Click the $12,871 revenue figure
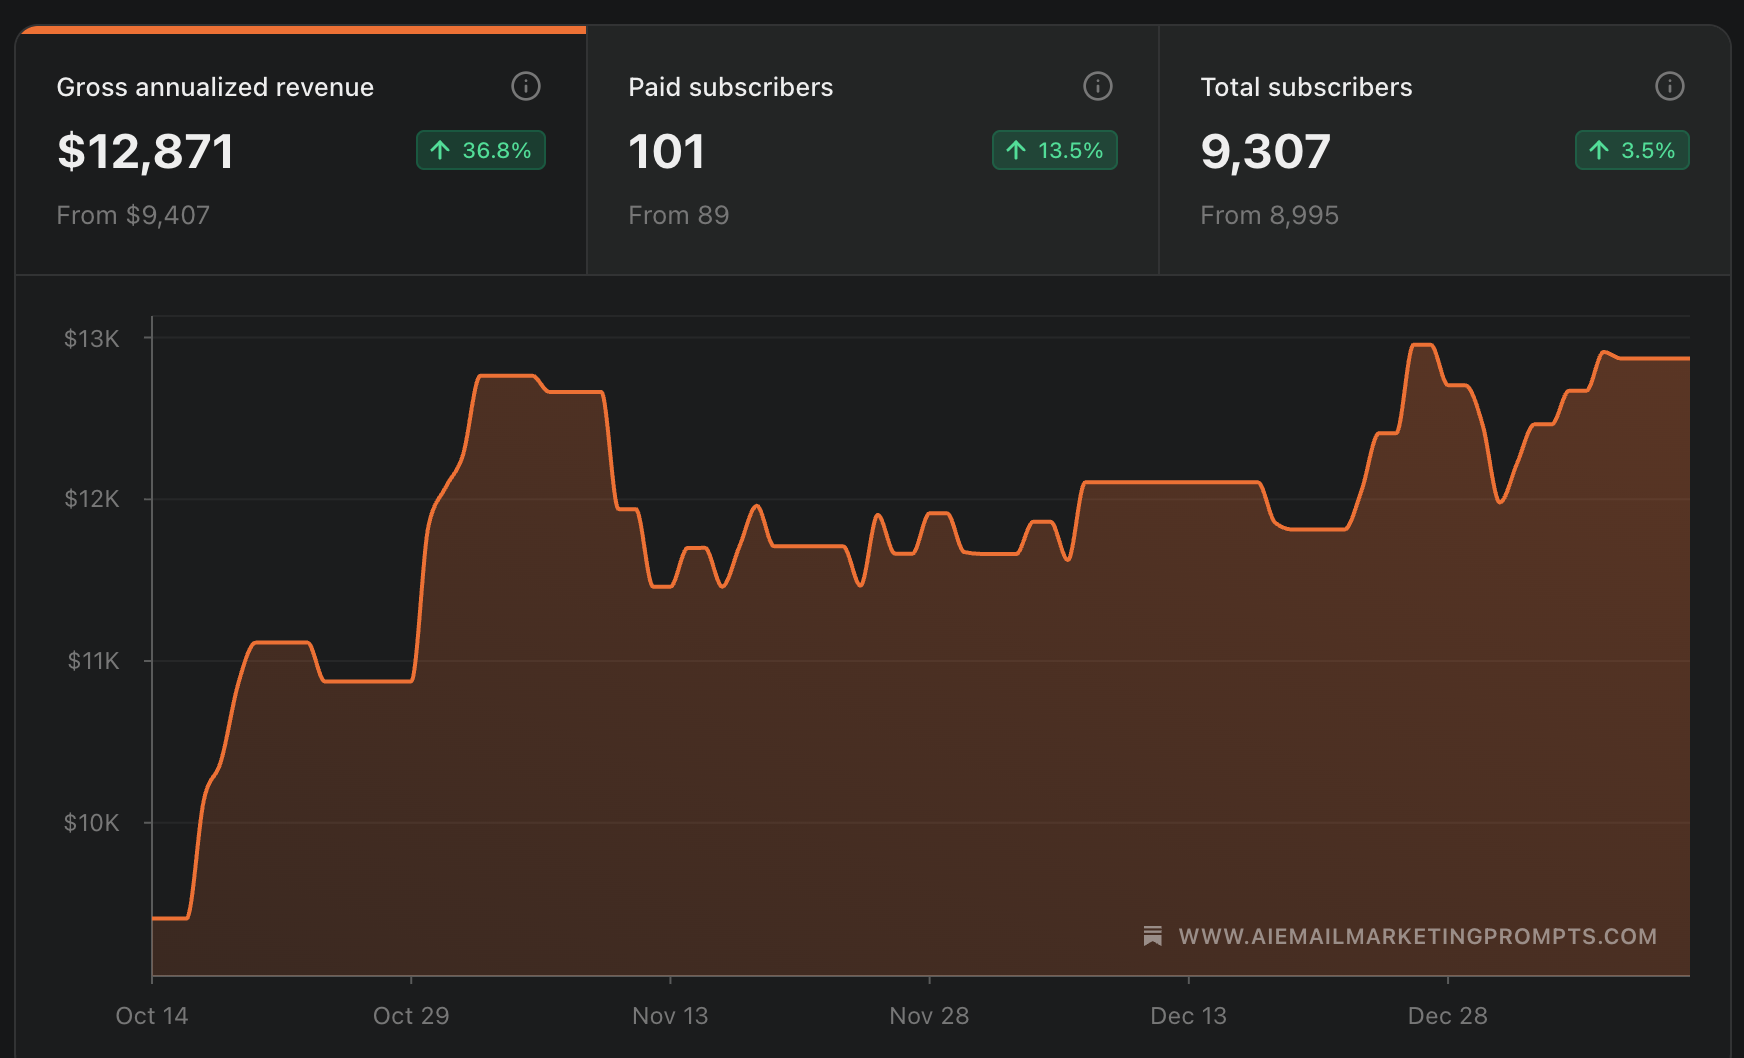1744x1058 pixels. pos(145,152)
